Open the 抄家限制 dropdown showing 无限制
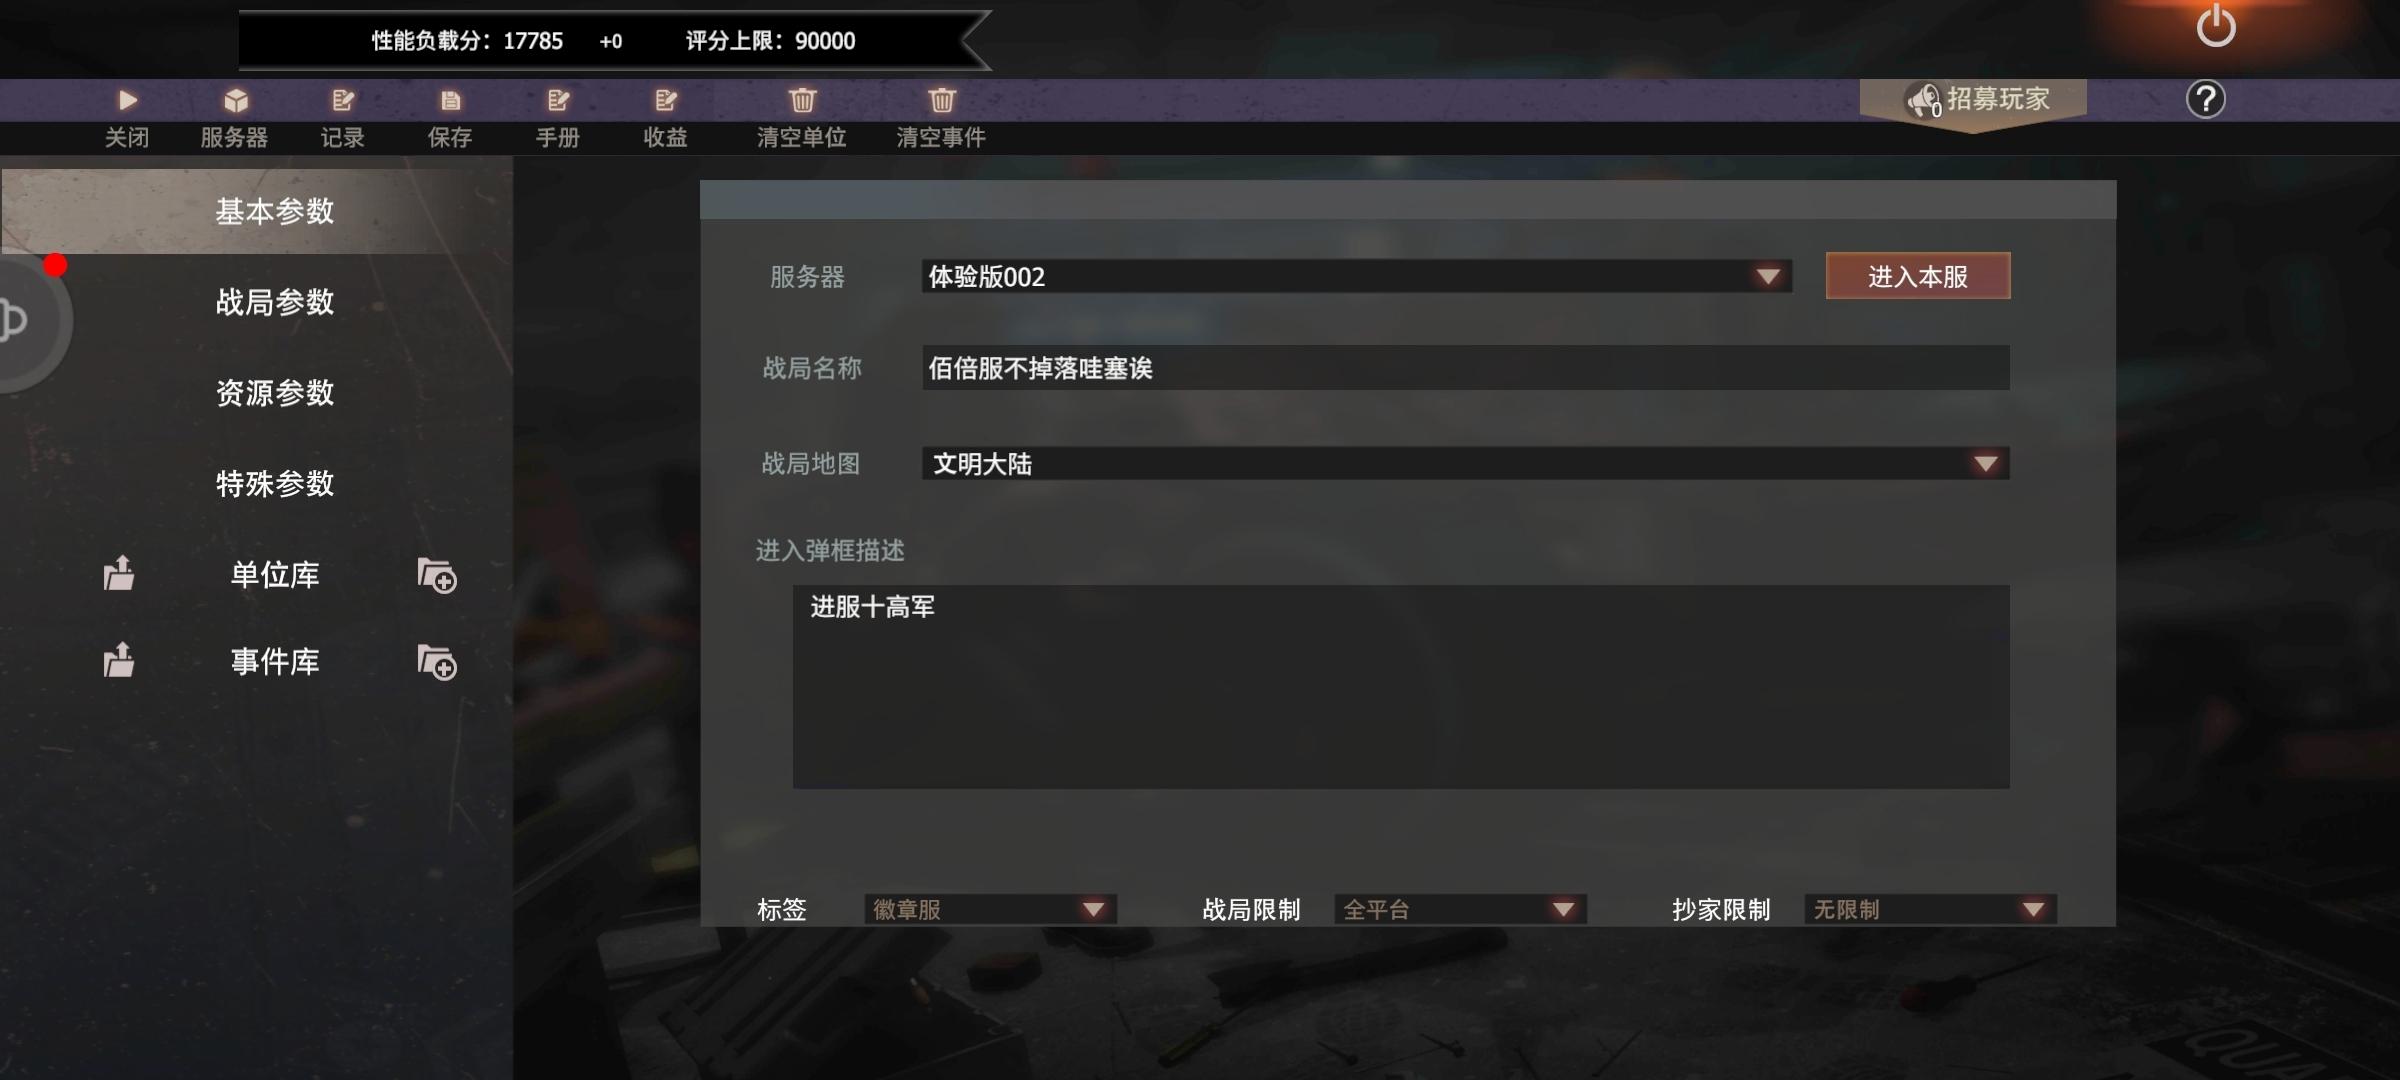The height and width of the screenshot is (1080, 2400). point(1930,909)
